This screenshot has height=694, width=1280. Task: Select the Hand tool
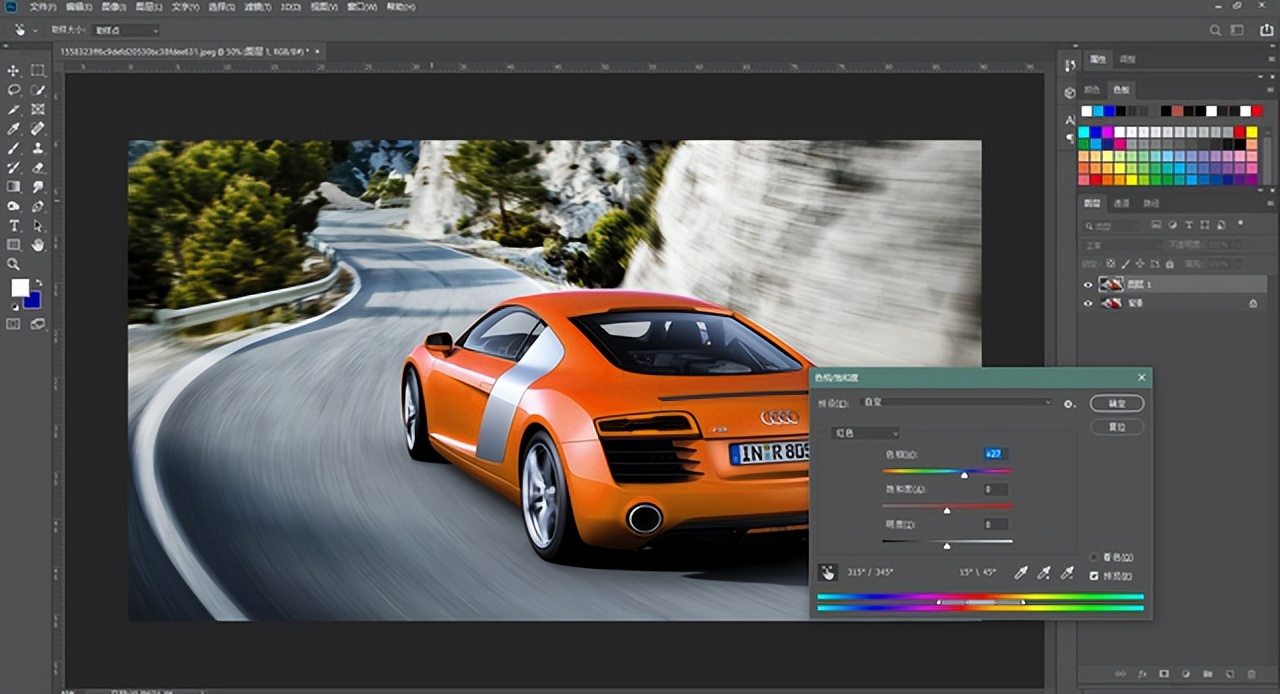click(x=38, y=245)
